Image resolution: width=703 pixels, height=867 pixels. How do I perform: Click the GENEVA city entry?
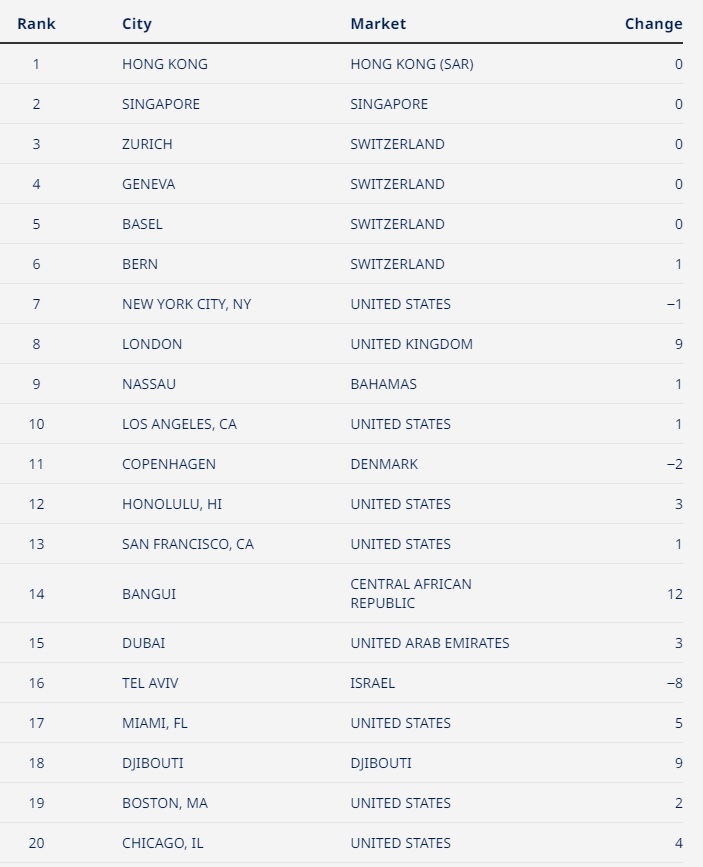click(148, 184)
